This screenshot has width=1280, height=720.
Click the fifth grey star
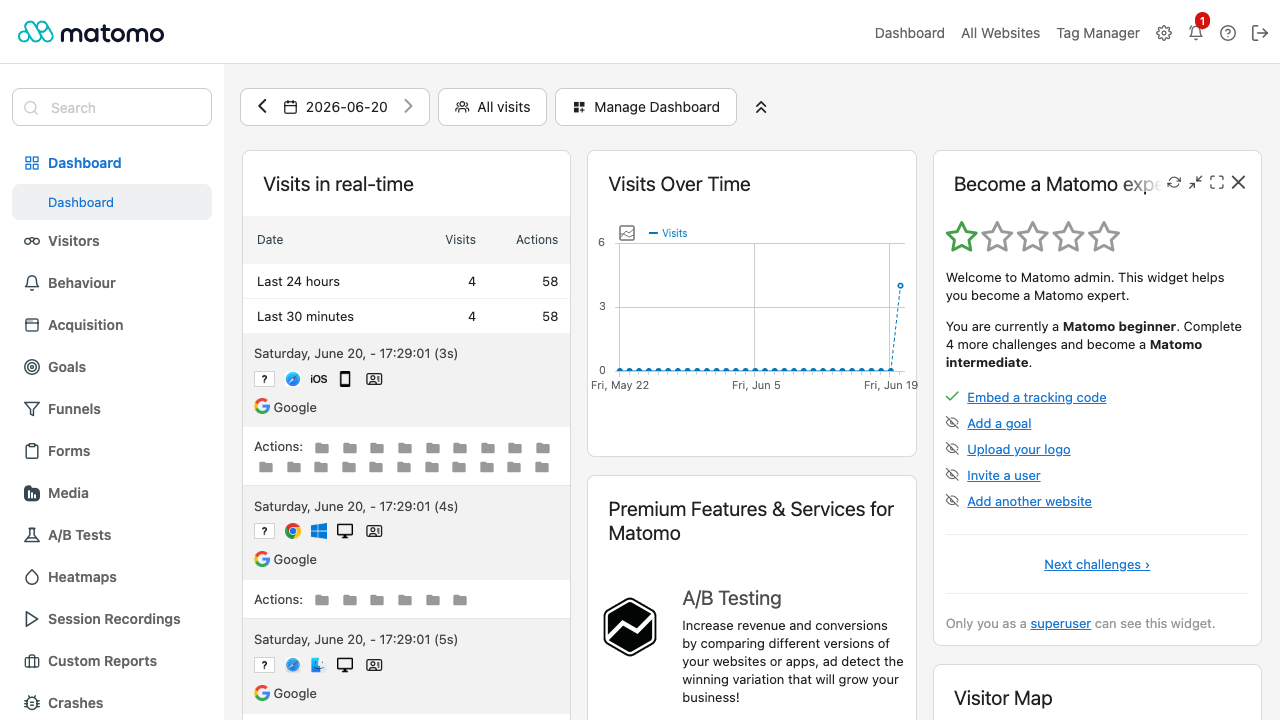[x=1104, y=237]
